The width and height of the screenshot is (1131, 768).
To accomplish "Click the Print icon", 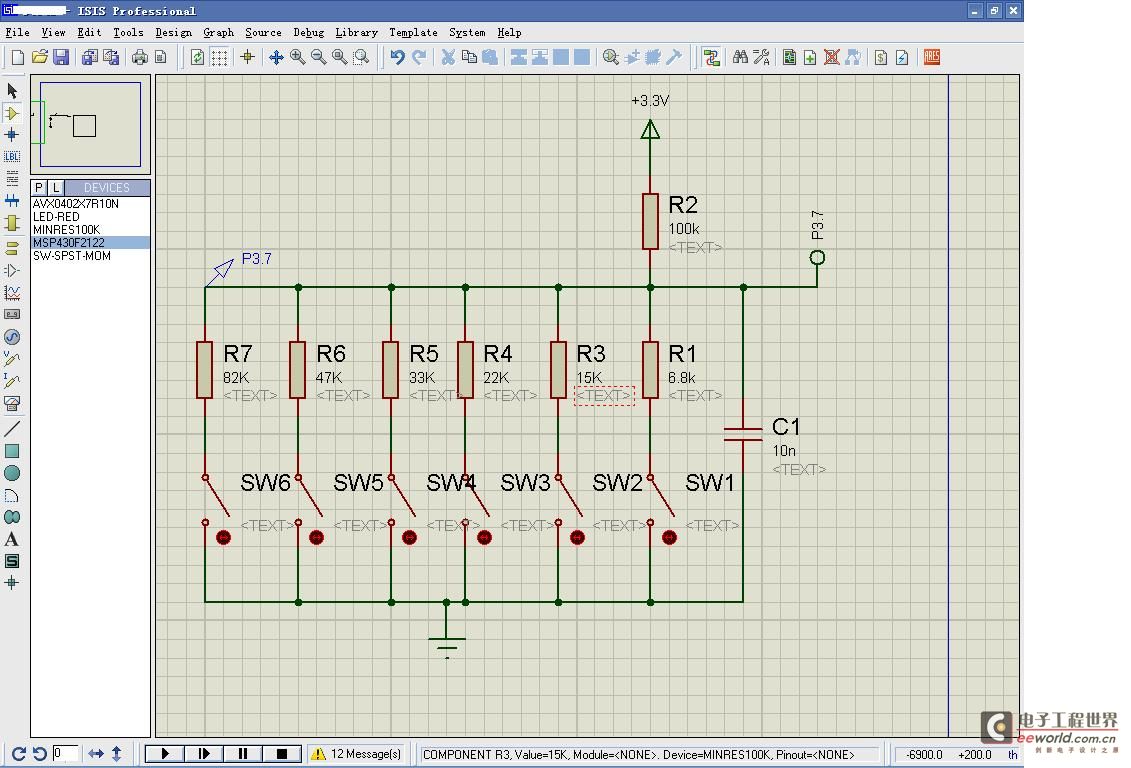I will click(140, 57).
